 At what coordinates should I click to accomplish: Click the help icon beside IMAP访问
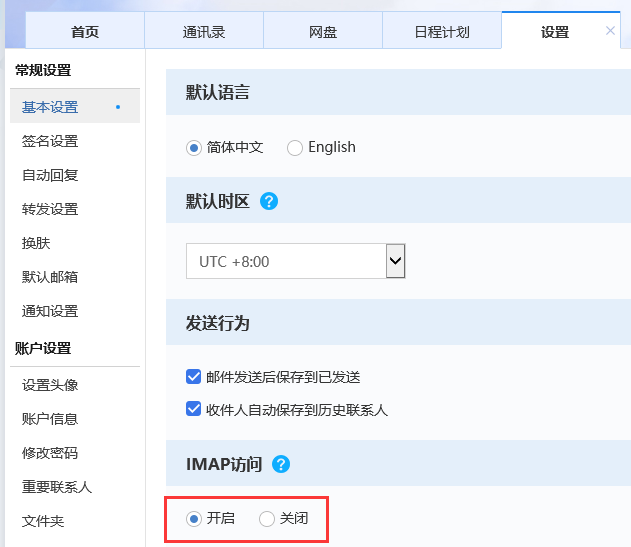coord(281,464)
